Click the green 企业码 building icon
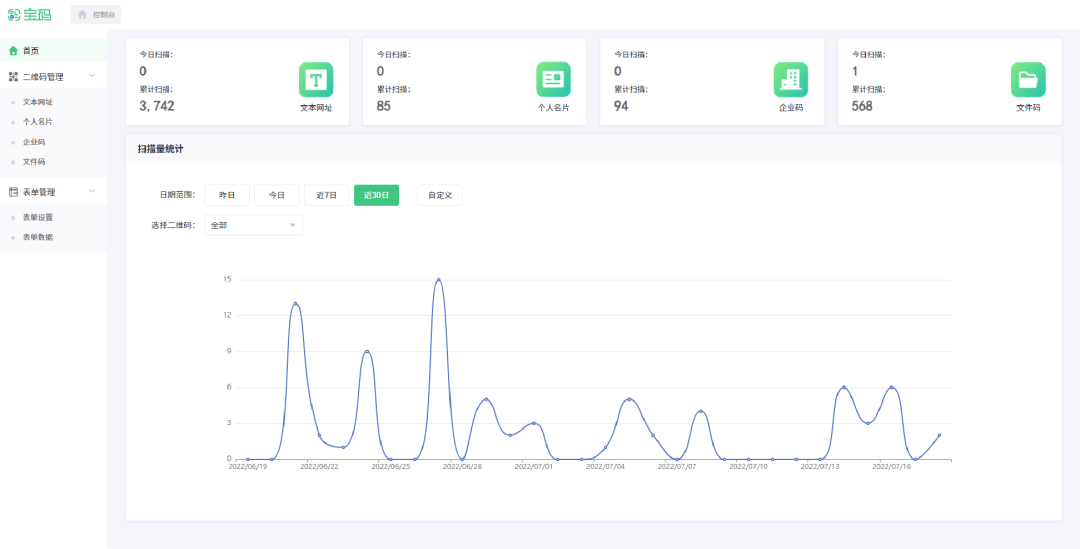The width and height of the screenshot is (1080, 549). [790, 80]
